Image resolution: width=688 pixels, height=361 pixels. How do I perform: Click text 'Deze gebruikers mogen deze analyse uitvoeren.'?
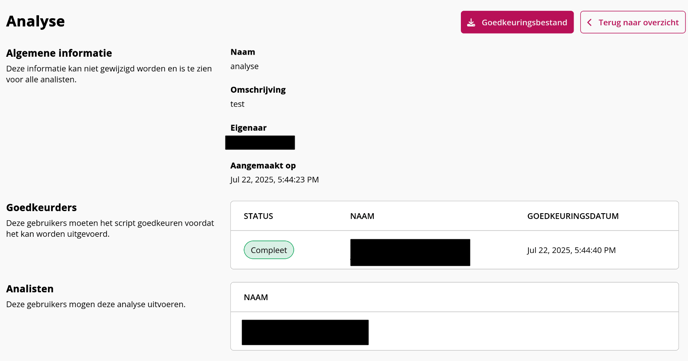tap(96, 304)
